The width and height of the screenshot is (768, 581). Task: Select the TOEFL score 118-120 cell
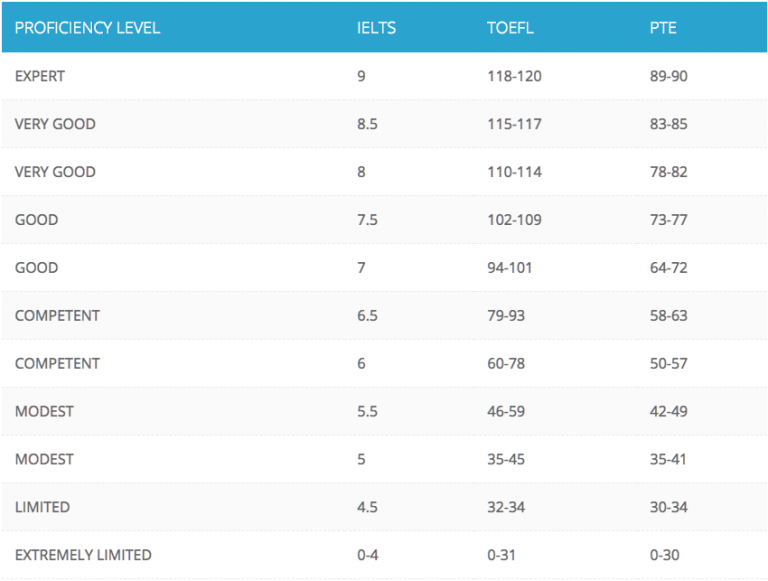tap(514, 76)
